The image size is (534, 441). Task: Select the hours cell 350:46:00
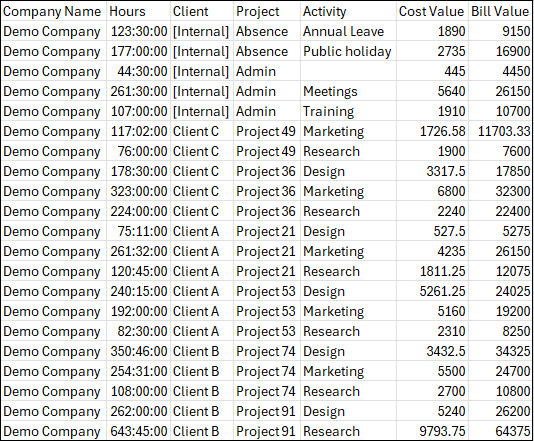click(x=138, y=351)
